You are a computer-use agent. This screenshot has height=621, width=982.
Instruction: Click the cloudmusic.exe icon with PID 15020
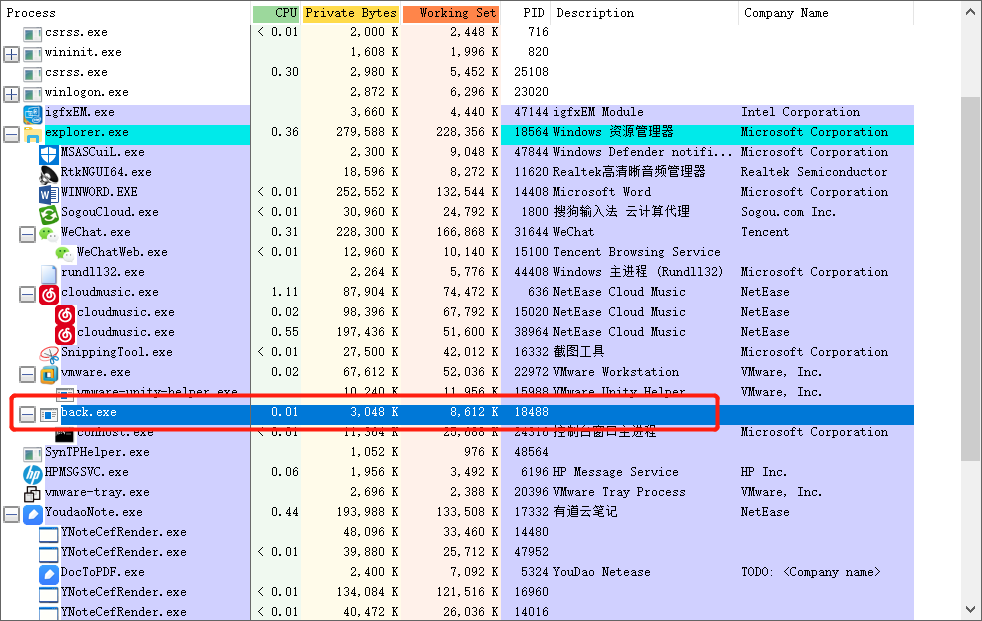coord(65,314)
